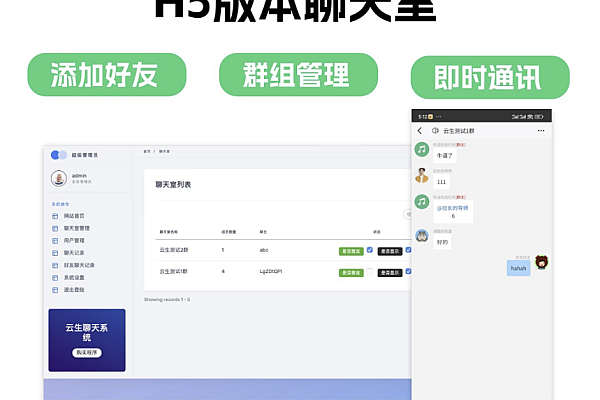Tap the 云生测试1群 chat title
600x400 pixels.
[x=458, y=131]
